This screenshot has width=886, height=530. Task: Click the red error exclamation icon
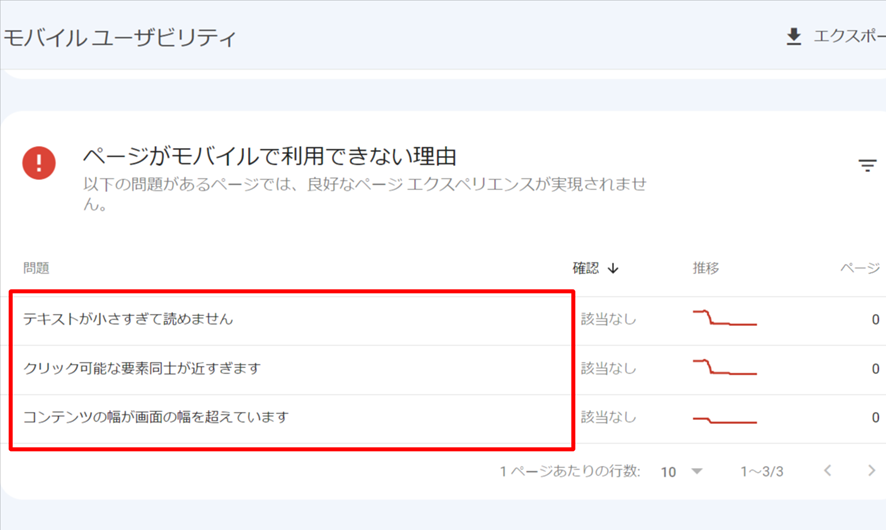[x=39, y=163]
